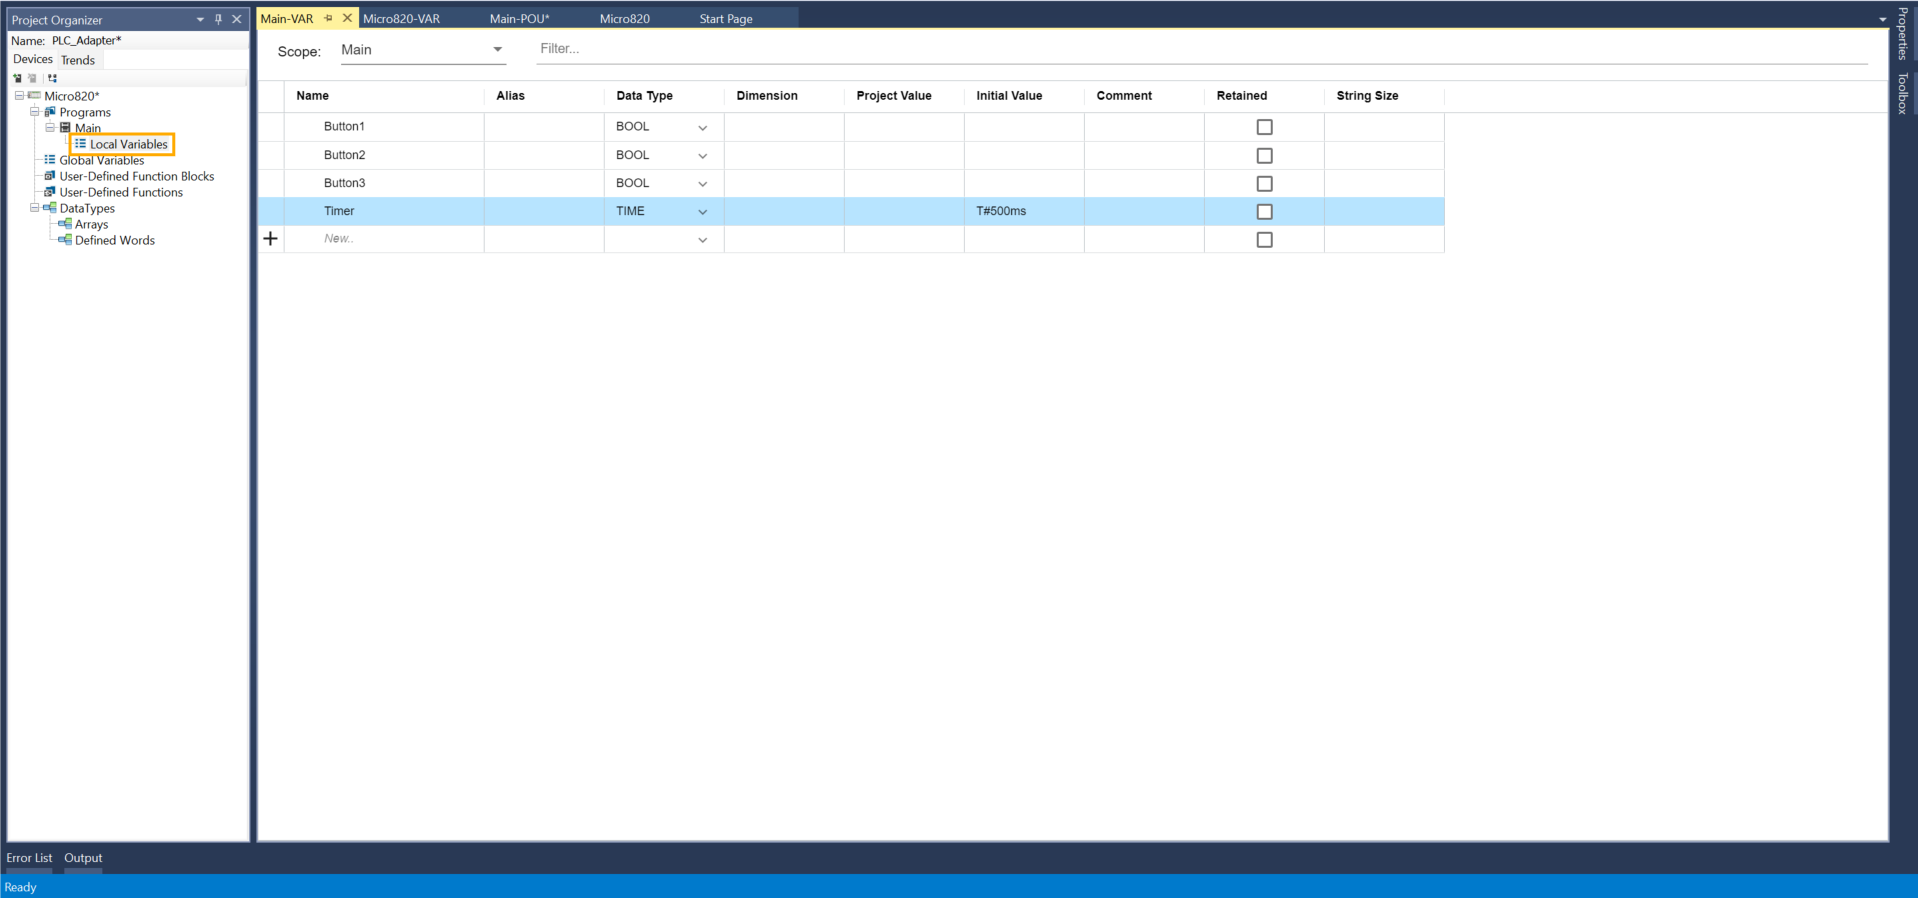Click the pin icon on Main-VAR tab
This screenshot has height=898, width=1918.
click(328, 18)
